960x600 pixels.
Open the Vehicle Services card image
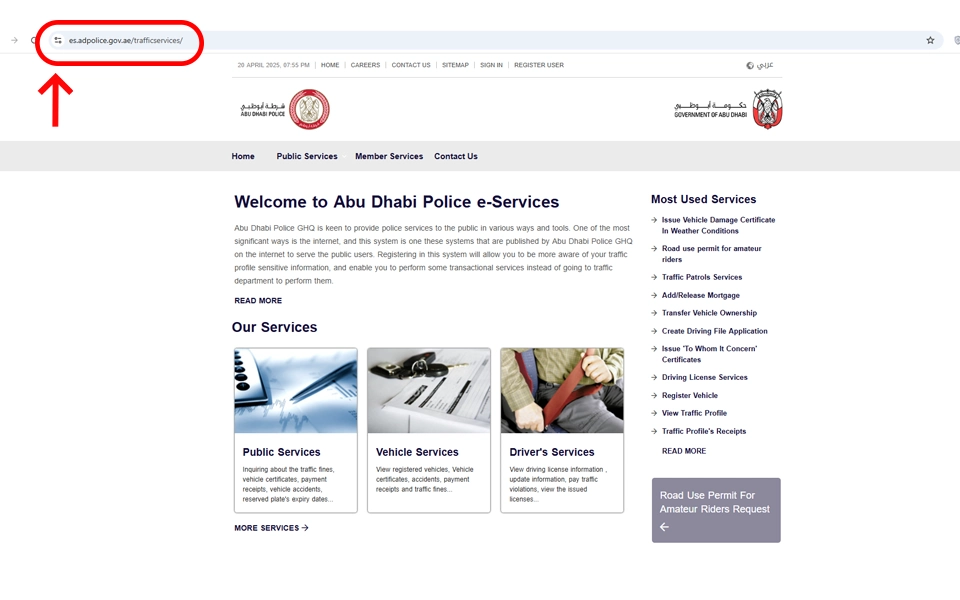(x=429, y=391)
